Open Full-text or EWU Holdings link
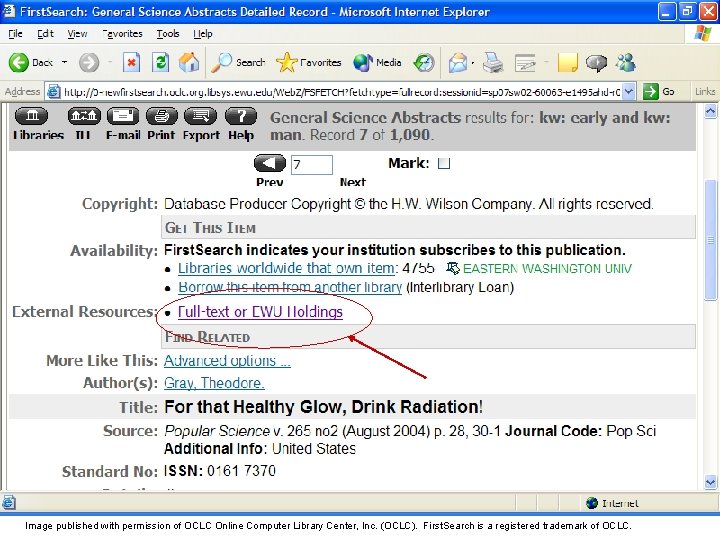Image resolution: width=720 pixels, height=540 pixels. point(260,312)
